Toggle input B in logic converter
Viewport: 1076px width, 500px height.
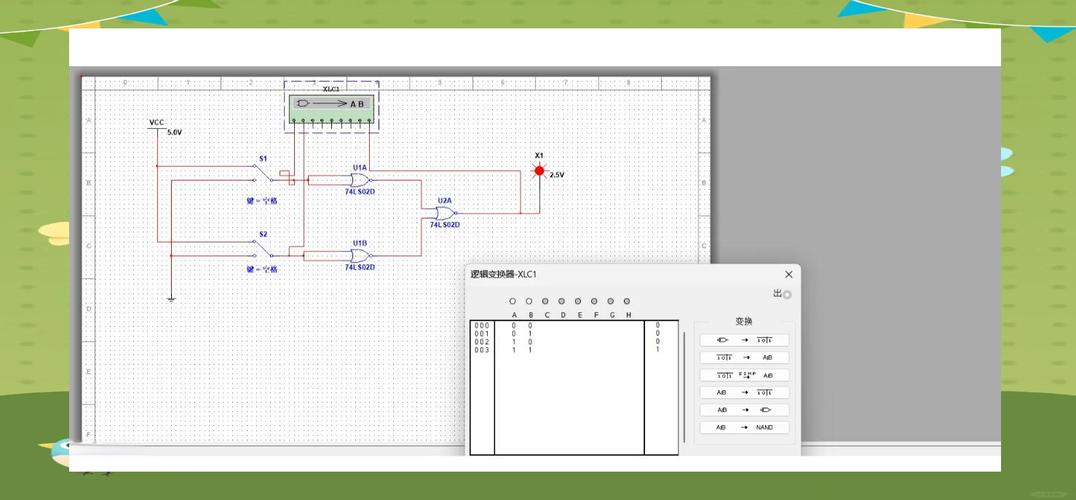[529, 301]
